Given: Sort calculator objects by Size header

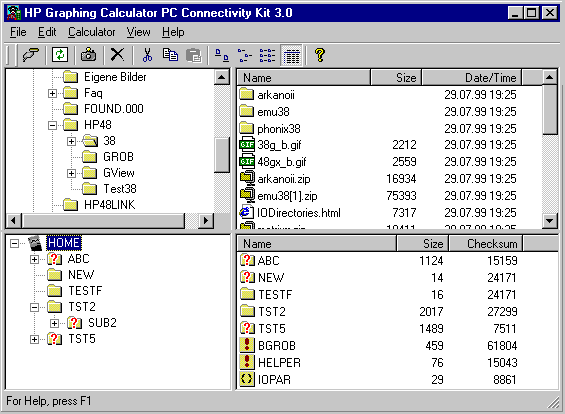Looking at the screenshot, I should [422, 244].
